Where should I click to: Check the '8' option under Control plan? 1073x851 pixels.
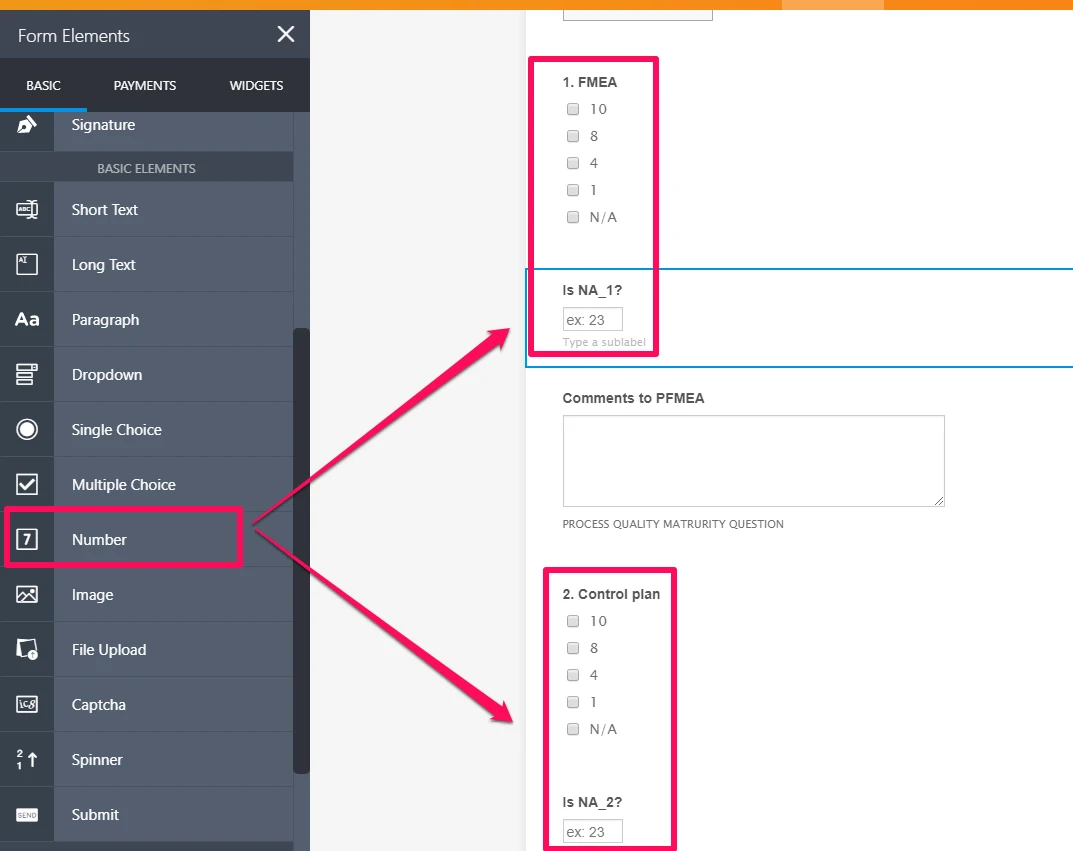tap(572, 648)
